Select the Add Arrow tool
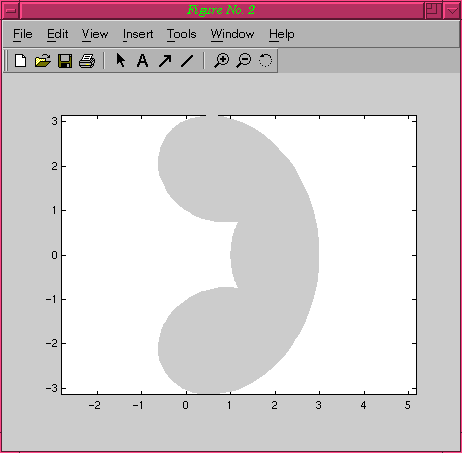 click(x=165, y=61)
